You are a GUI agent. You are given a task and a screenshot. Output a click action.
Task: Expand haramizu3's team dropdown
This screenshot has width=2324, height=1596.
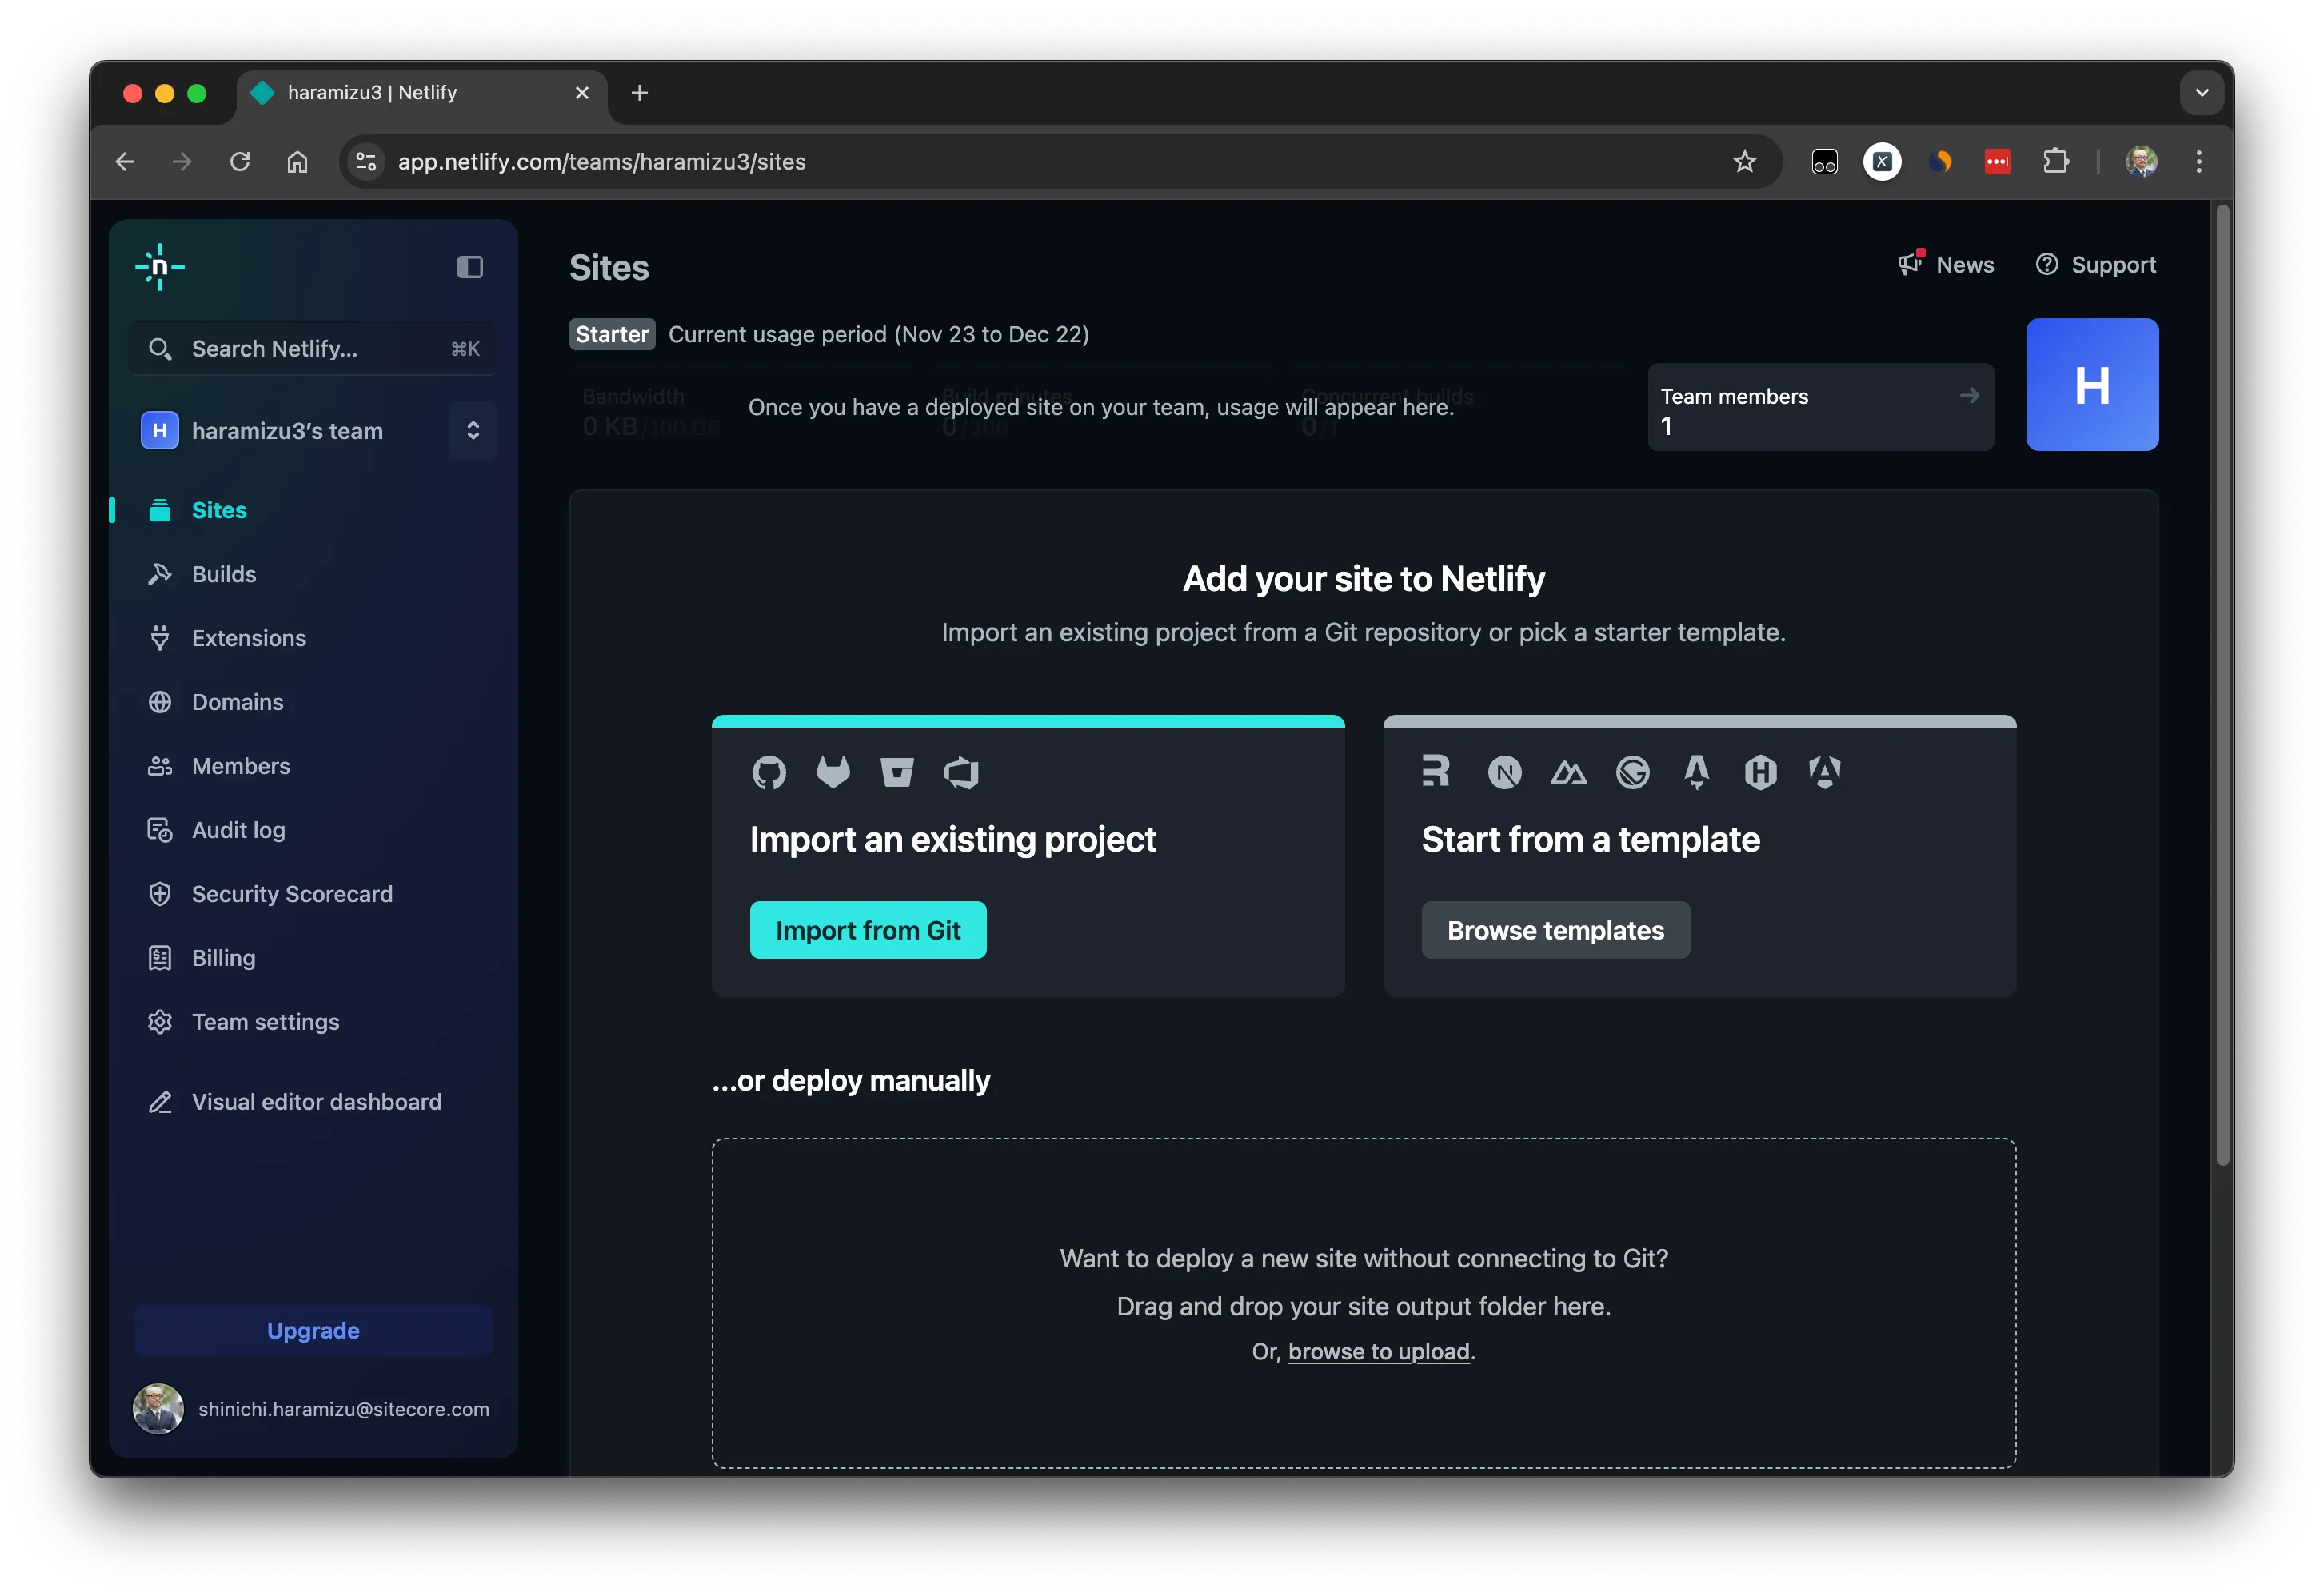coord(473,429)
